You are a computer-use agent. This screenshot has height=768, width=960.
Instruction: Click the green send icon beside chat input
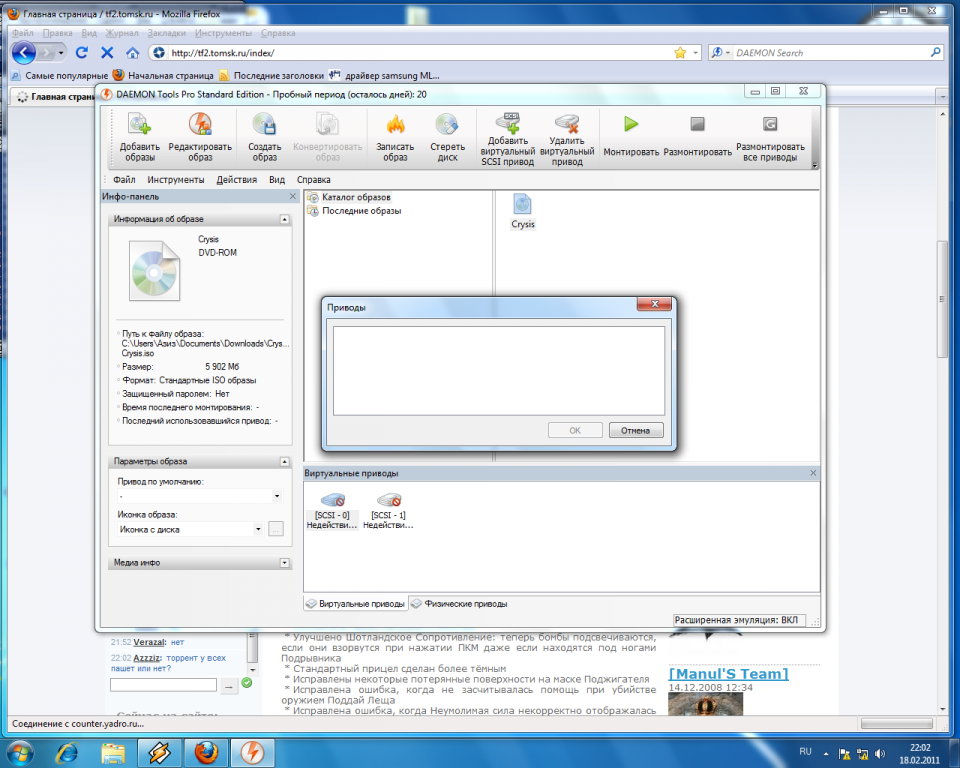(247, 683)
